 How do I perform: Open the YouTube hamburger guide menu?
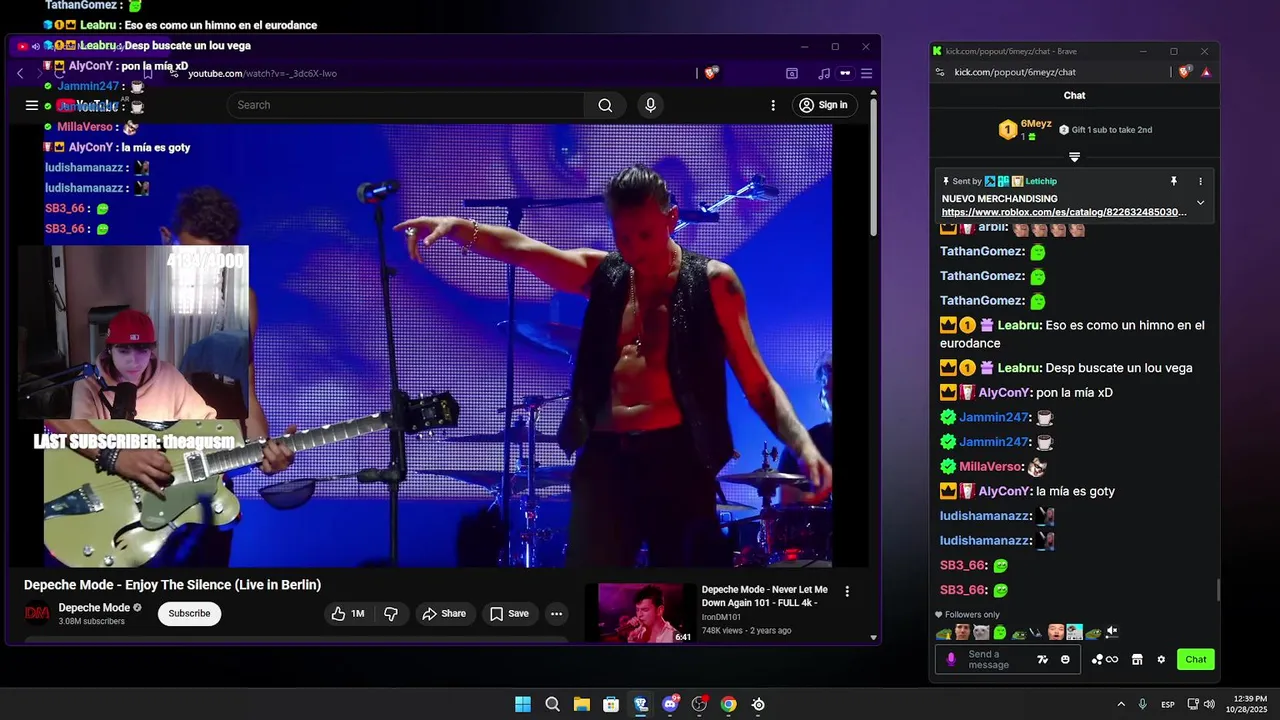[x=32, y=105]
